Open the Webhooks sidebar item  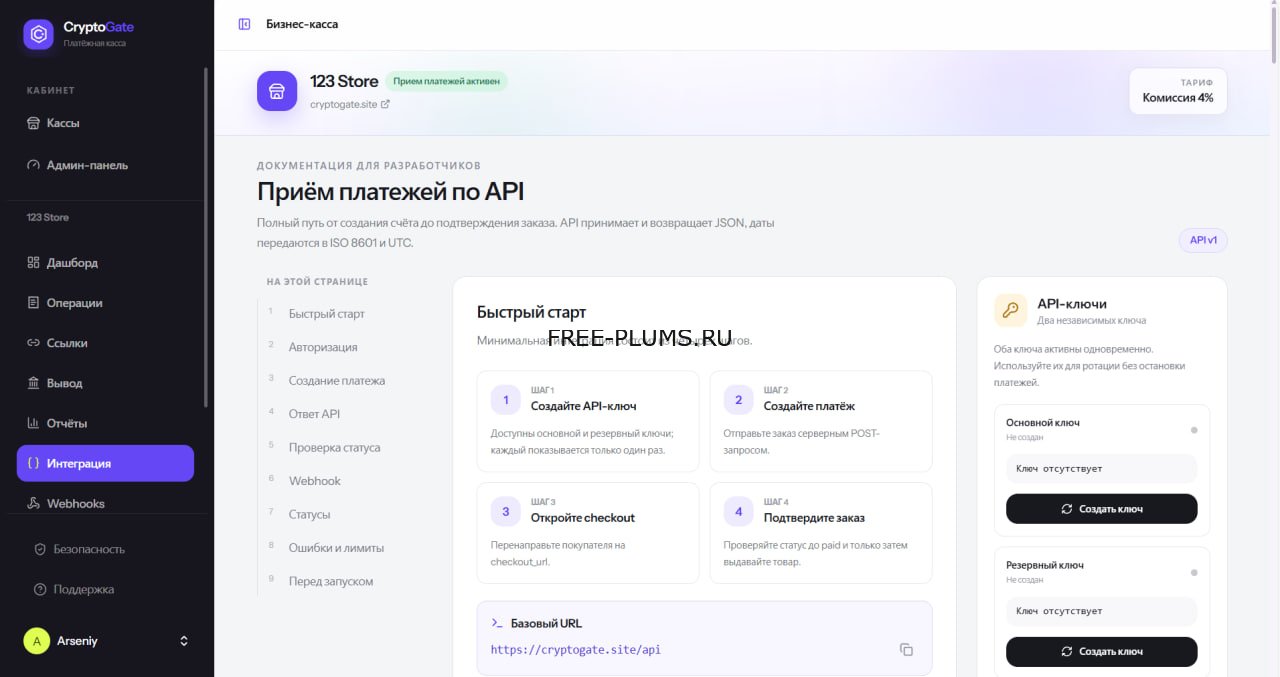tap(105, 503)
